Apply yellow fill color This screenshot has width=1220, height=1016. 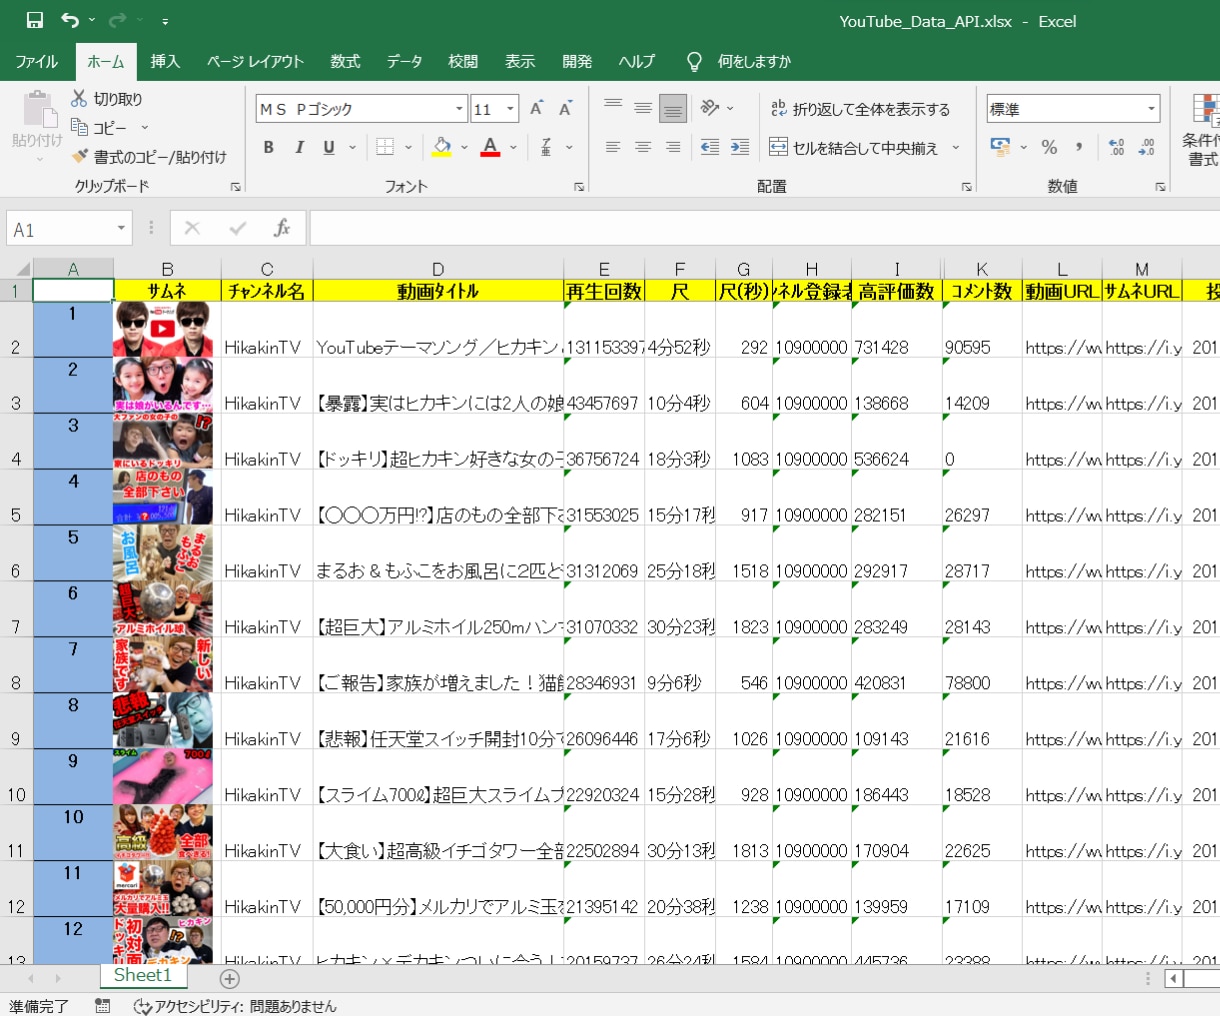pyautogui.click(x=441, y=148)
